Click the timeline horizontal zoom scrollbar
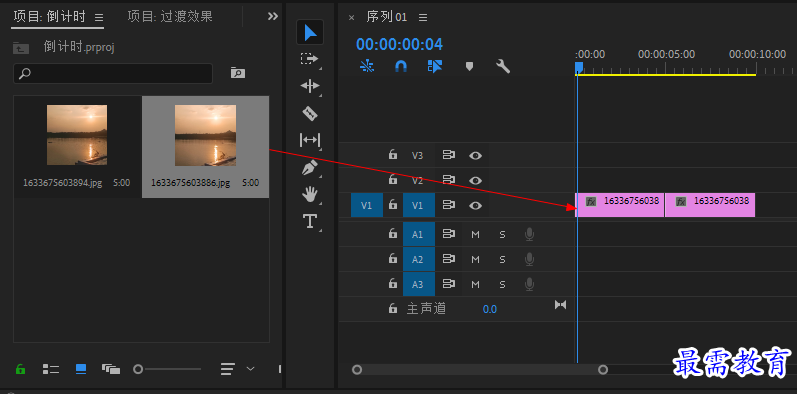The width and height of the screenshot is (797, 394). click(480, 370)
